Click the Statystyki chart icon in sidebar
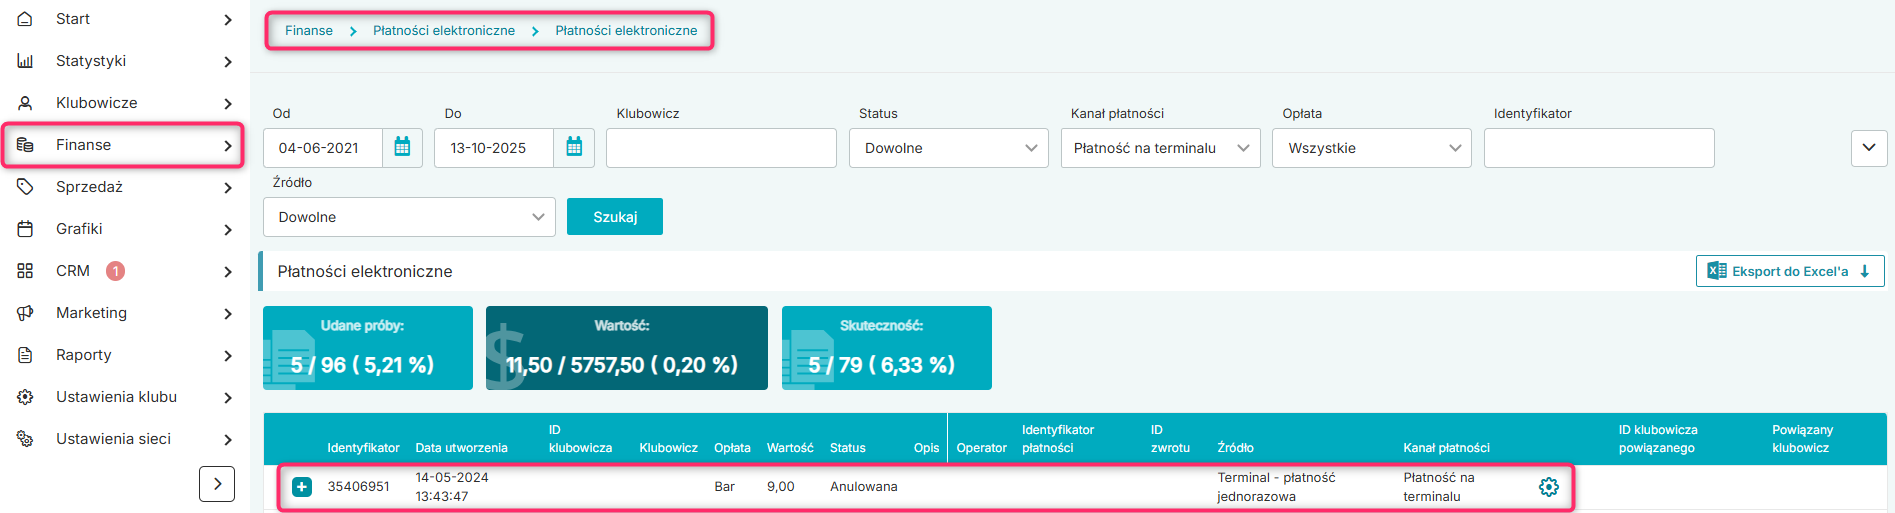 (26, 61)
